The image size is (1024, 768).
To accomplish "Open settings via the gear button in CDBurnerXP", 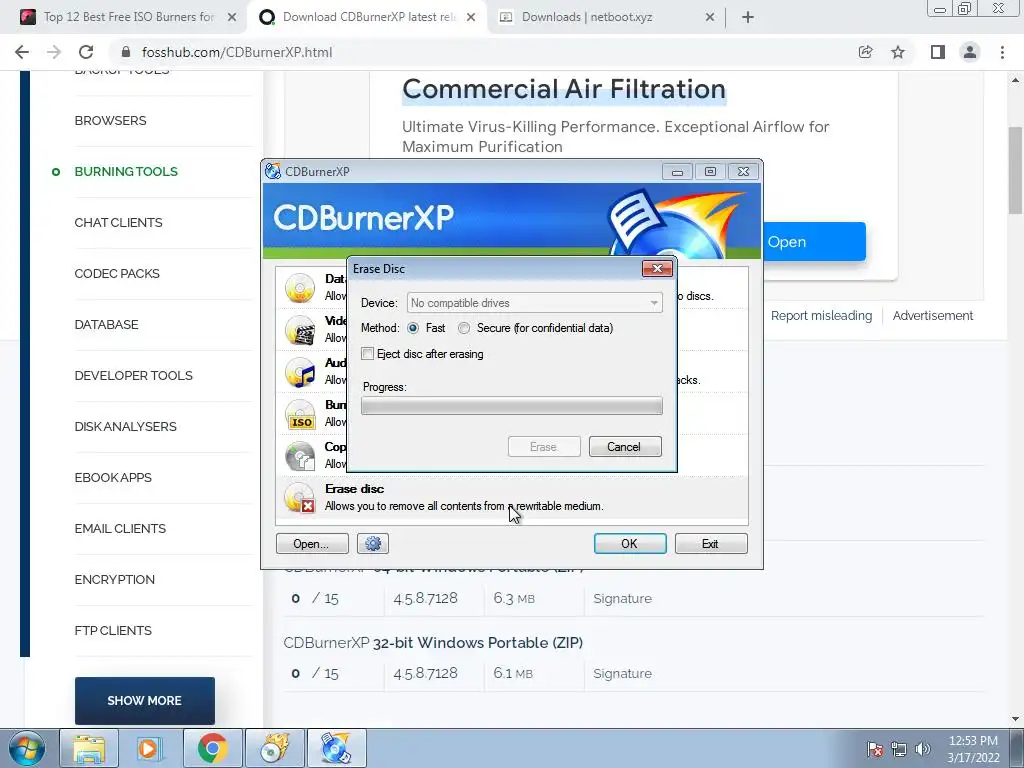I will click(373, 543).
